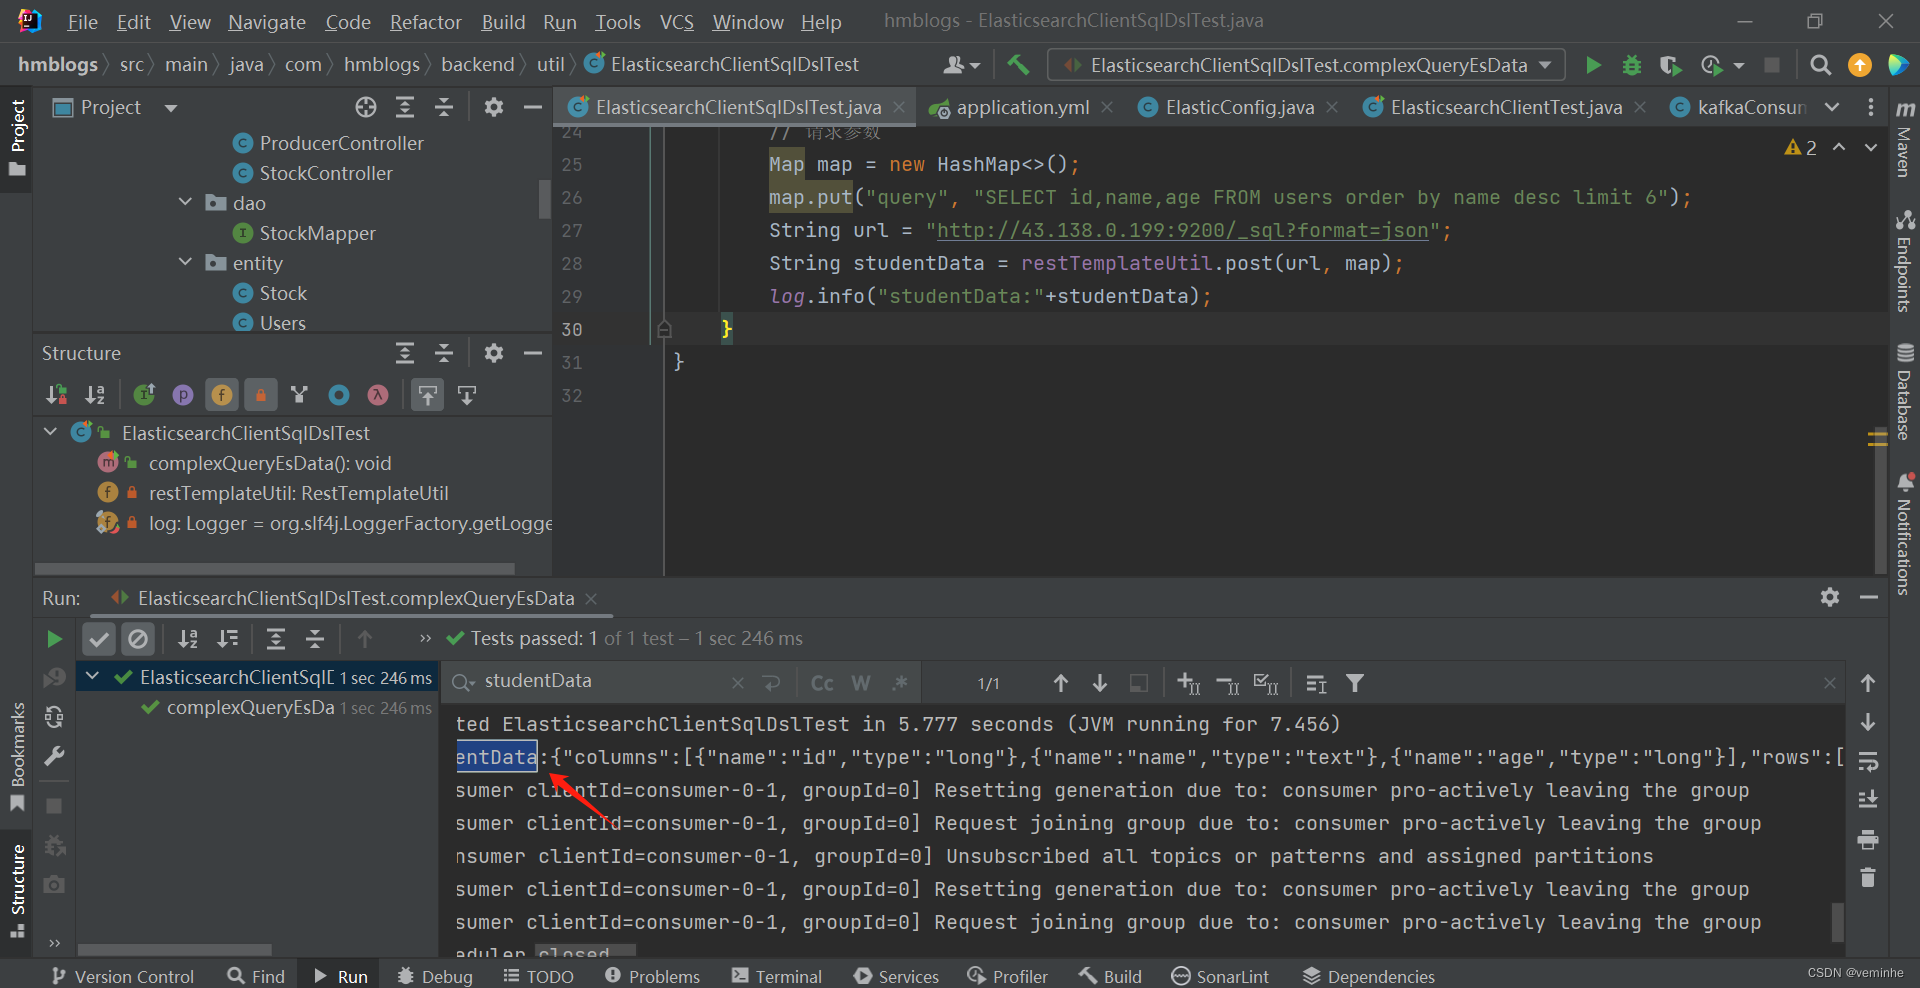Toggle Words option in console search
Image resolution: width=1920 pixels, height=988 pixels.
click(861, 683)
